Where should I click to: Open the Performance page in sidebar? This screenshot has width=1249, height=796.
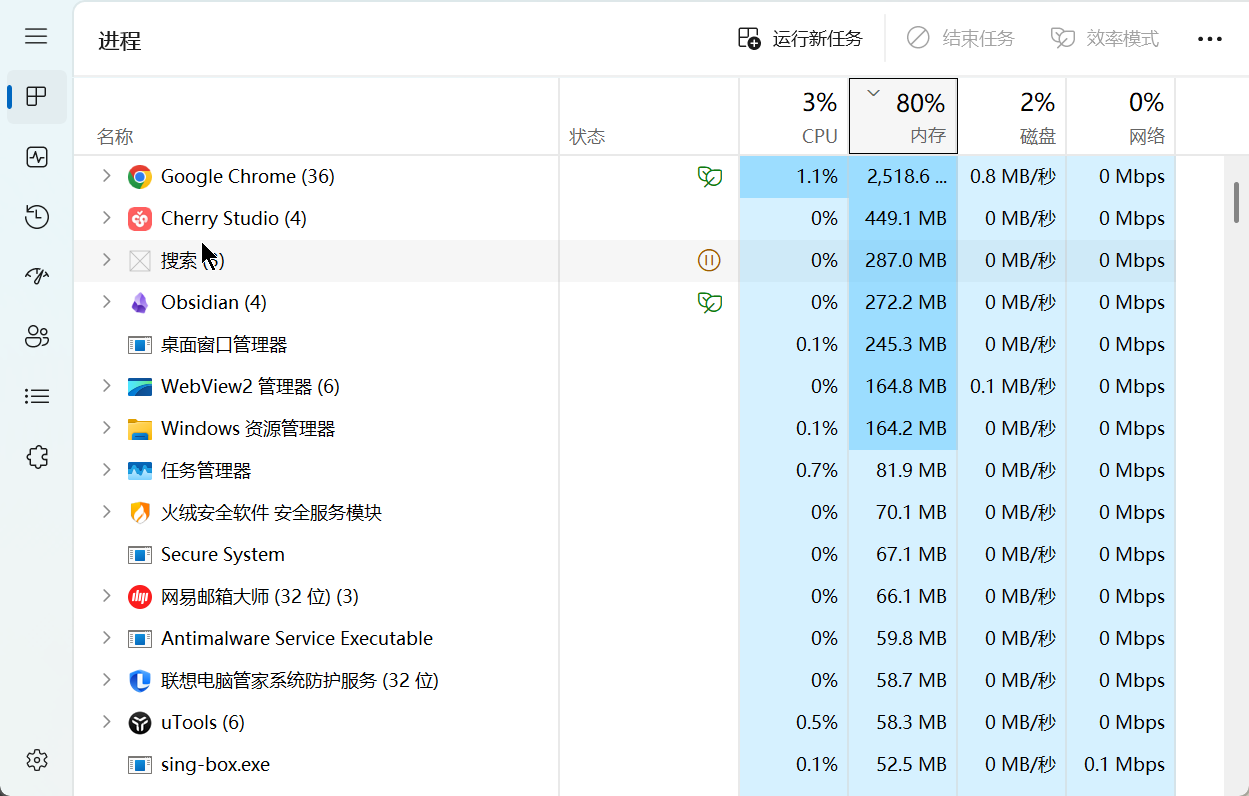click(37, 157)
